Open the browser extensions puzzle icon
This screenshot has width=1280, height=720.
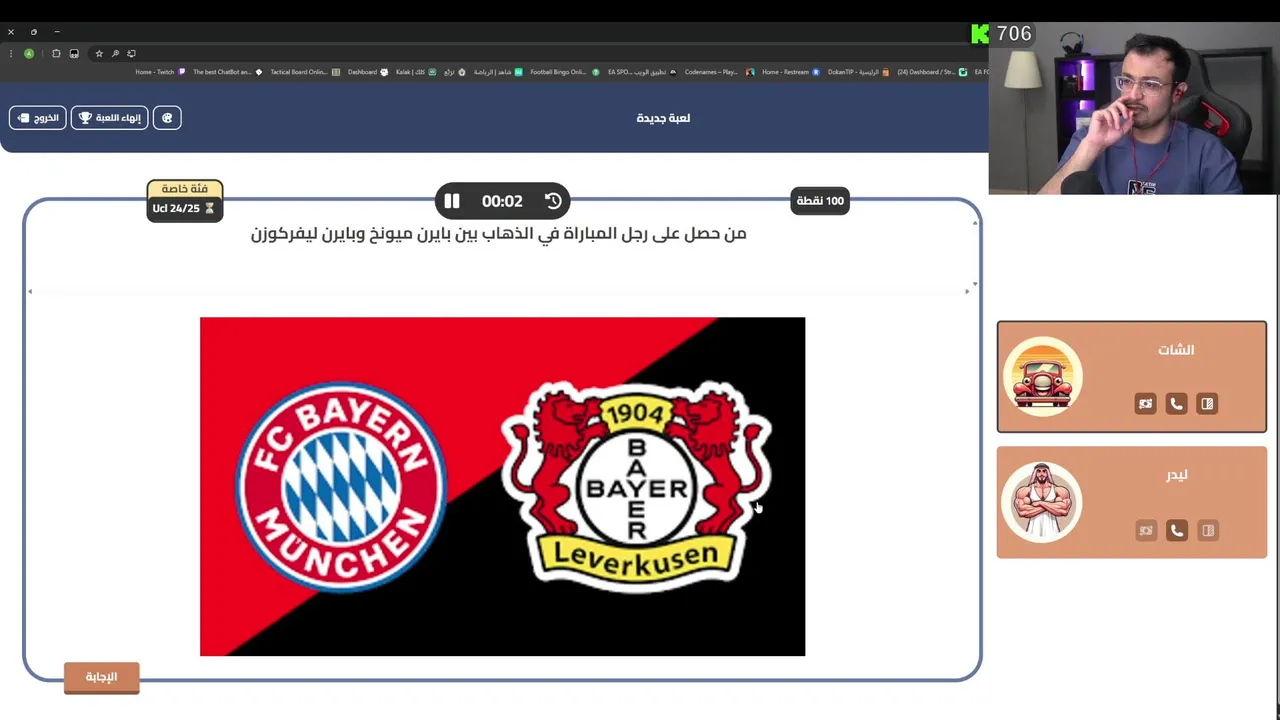pyautogui.click(x=56, y=54)
